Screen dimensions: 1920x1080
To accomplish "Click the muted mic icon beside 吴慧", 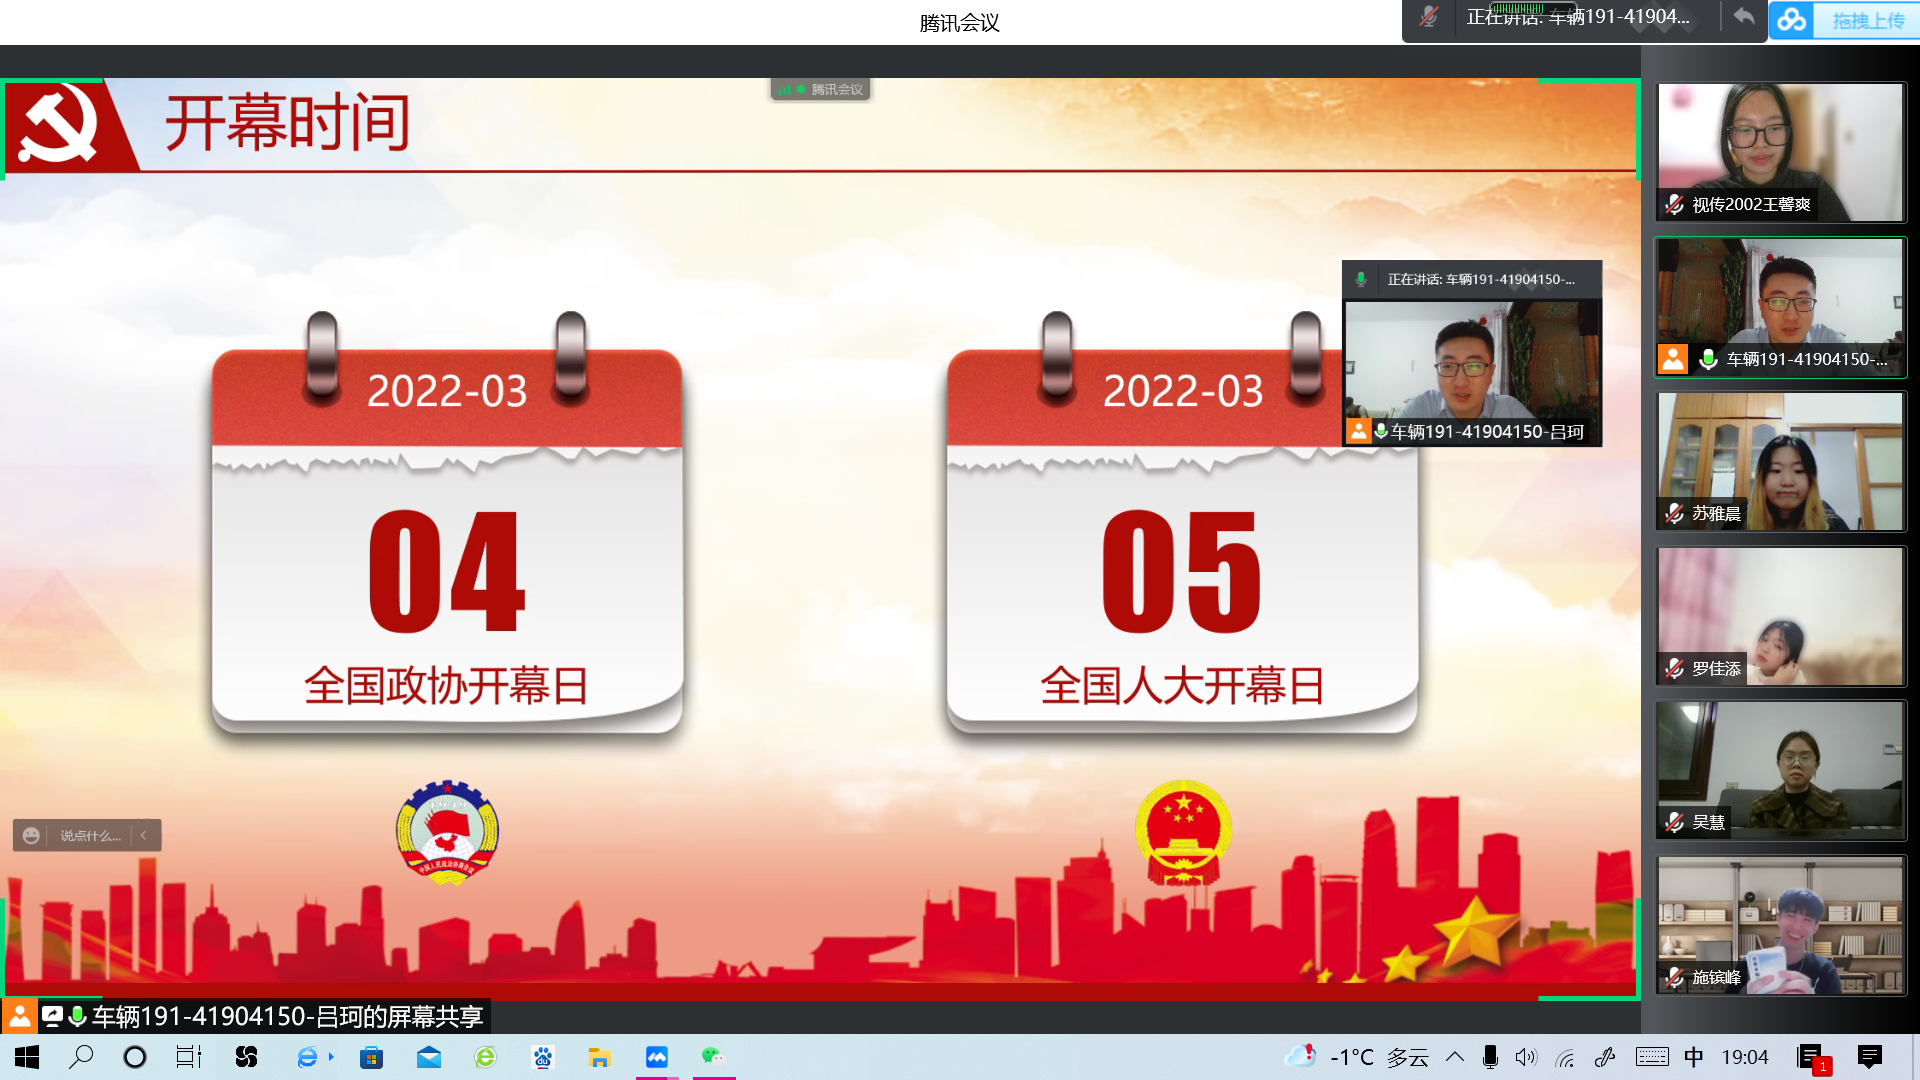I will (1675, 822).
